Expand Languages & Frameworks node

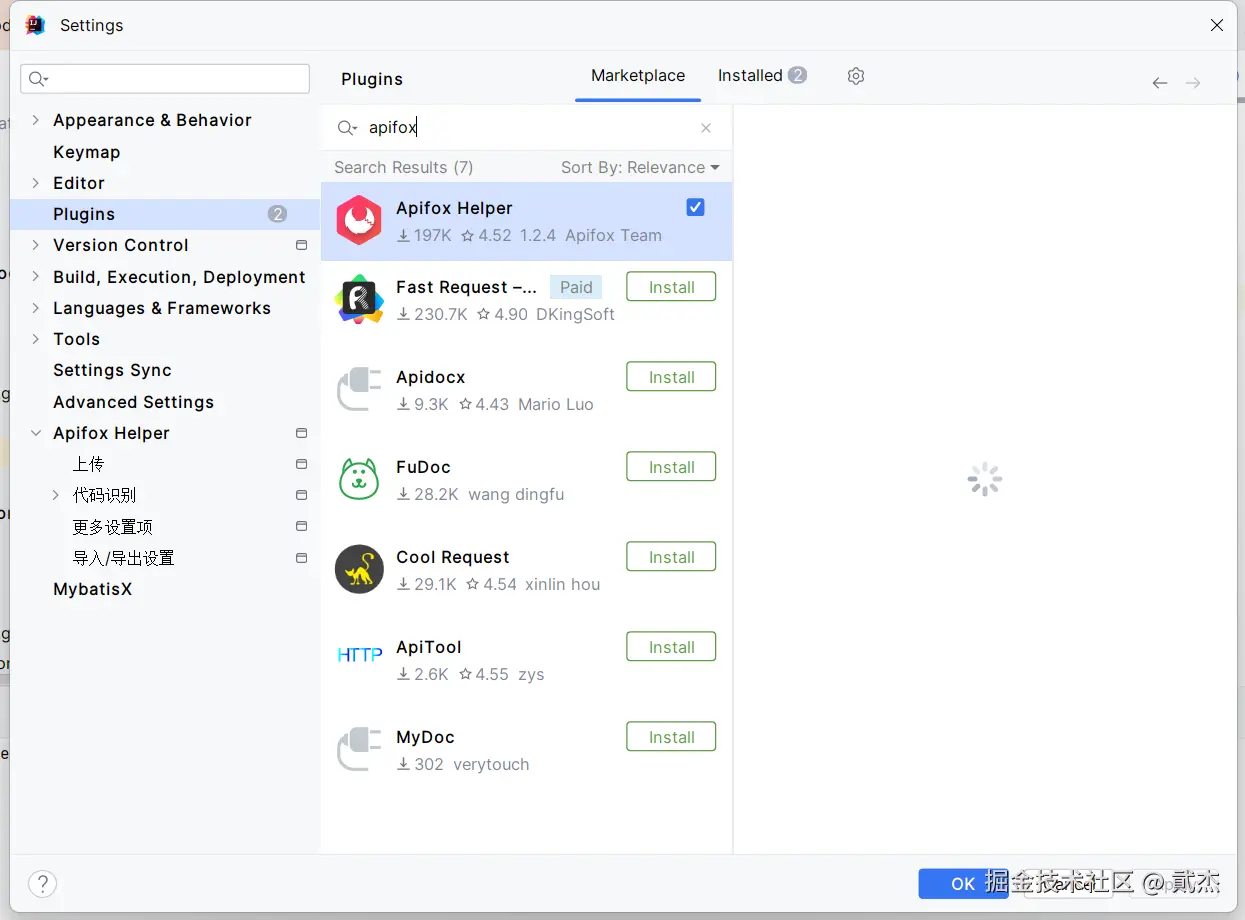coord(36,308)
